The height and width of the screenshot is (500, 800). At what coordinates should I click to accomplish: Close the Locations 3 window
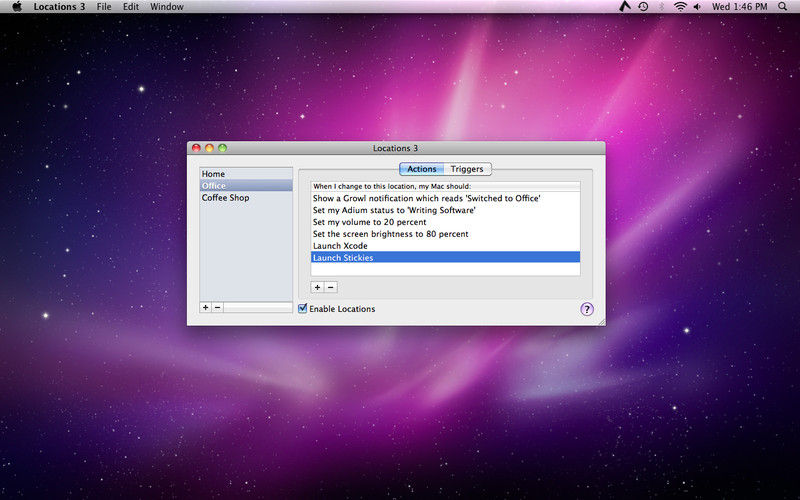(x=196, y=148)
